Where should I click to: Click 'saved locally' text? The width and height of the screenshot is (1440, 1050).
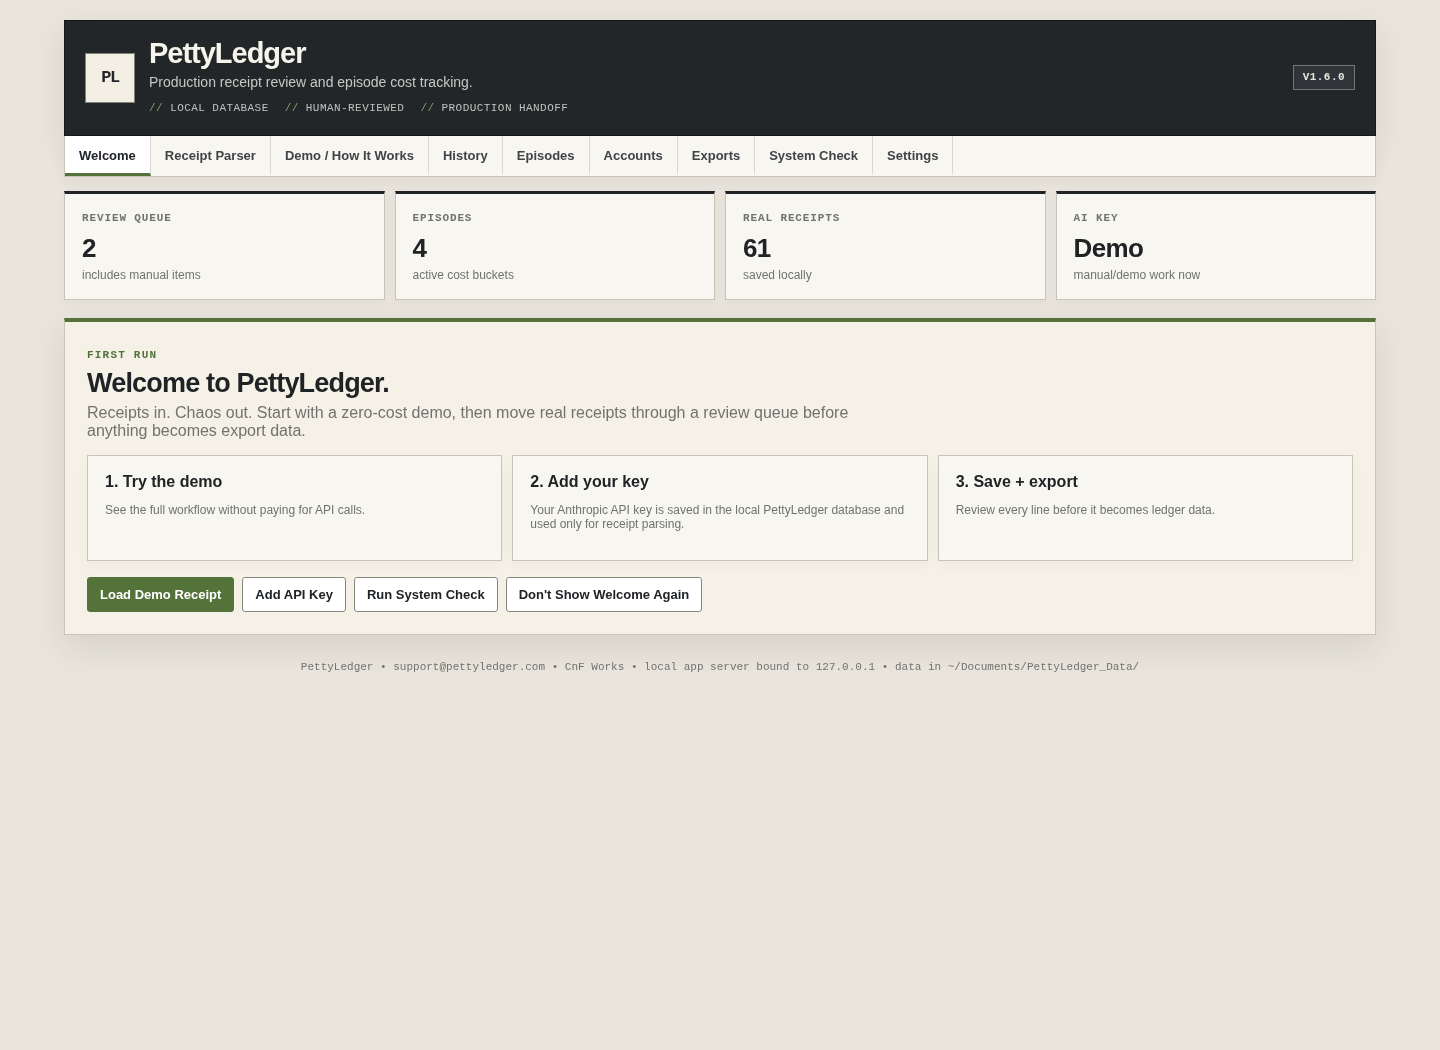[777, 275]
